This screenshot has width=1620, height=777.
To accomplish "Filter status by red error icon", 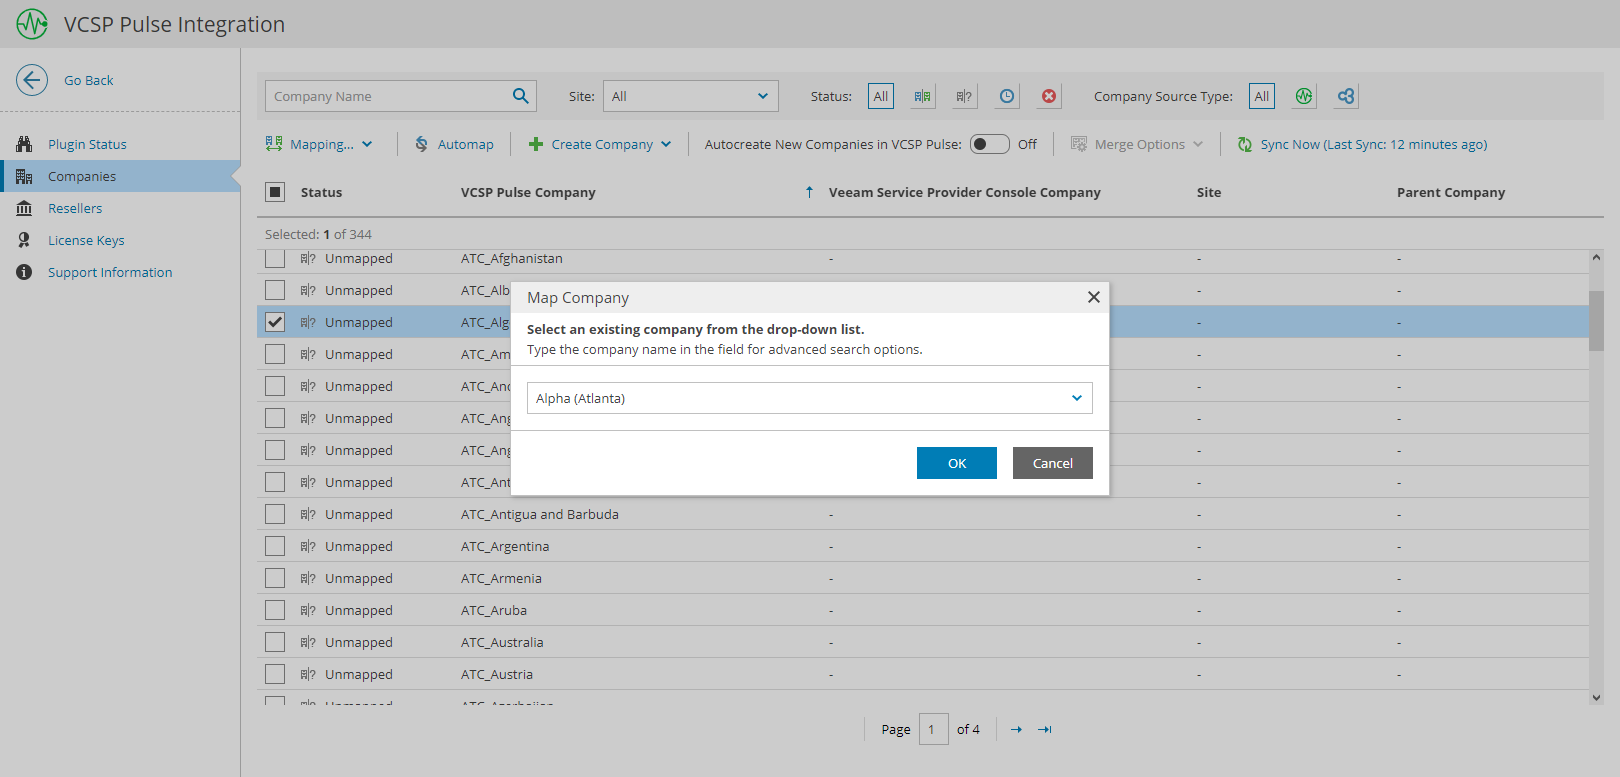I will pyautogui.click(x=1049, y=96).
